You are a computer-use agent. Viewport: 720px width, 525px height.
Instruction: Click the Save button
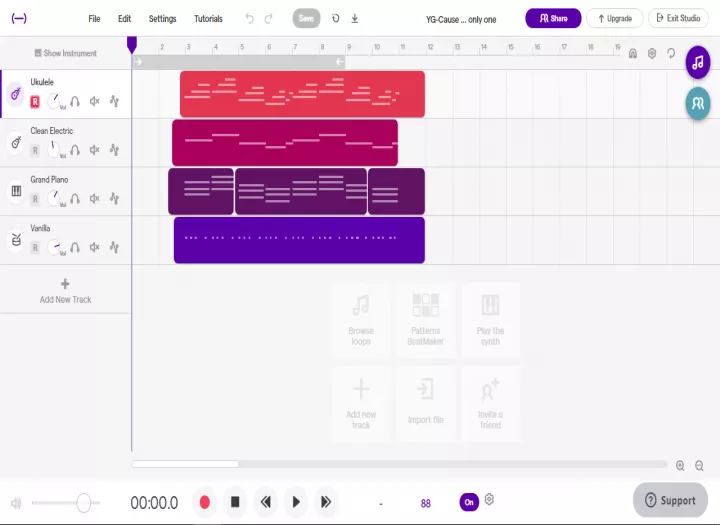(x=306, y=18)
